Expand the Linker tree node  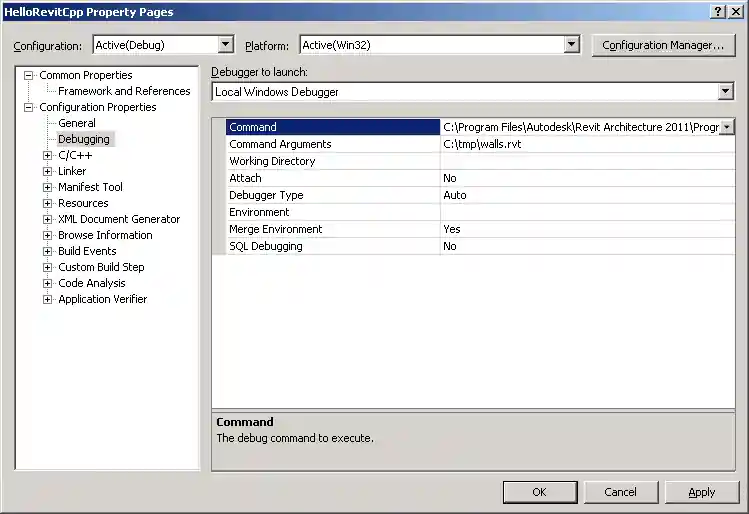(x=47, y=171)
